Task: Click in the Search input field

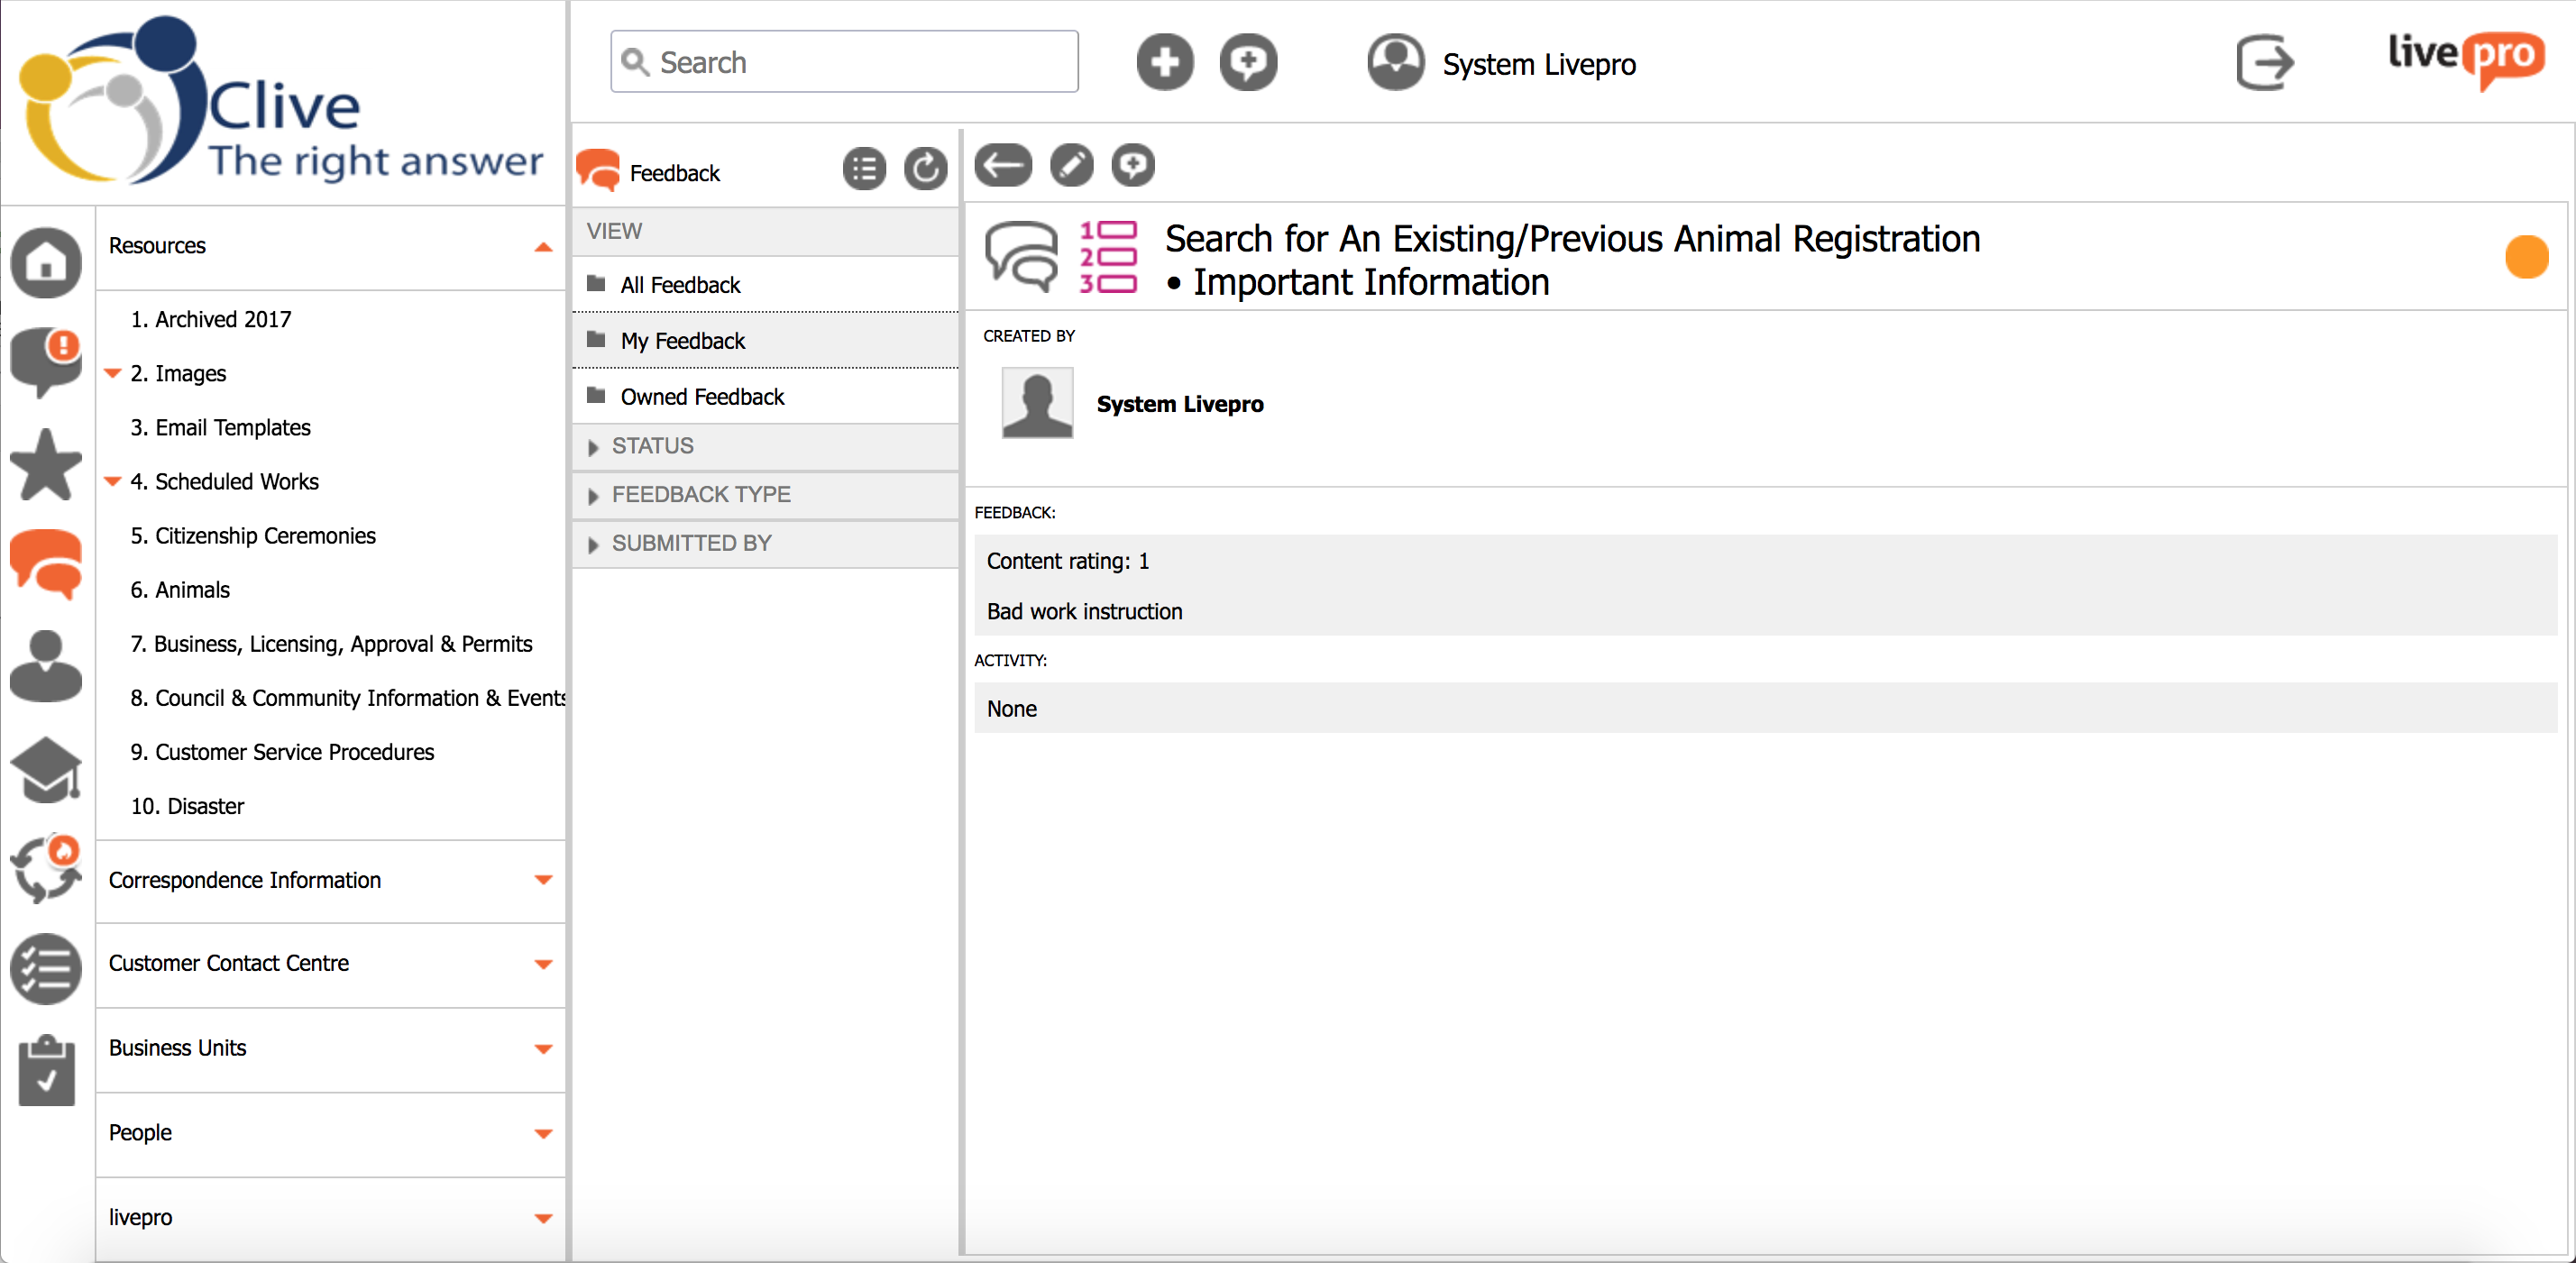Action: (860, 63)
